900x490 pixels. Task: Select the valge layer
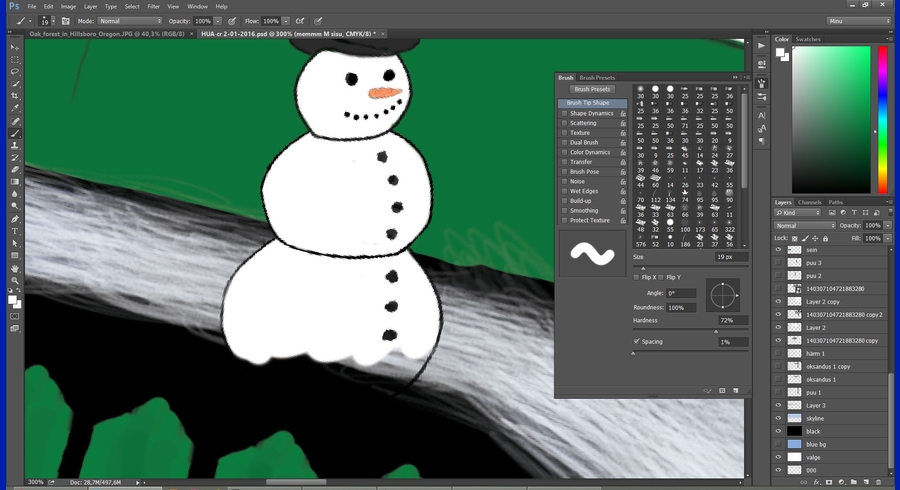click(831, 457)
